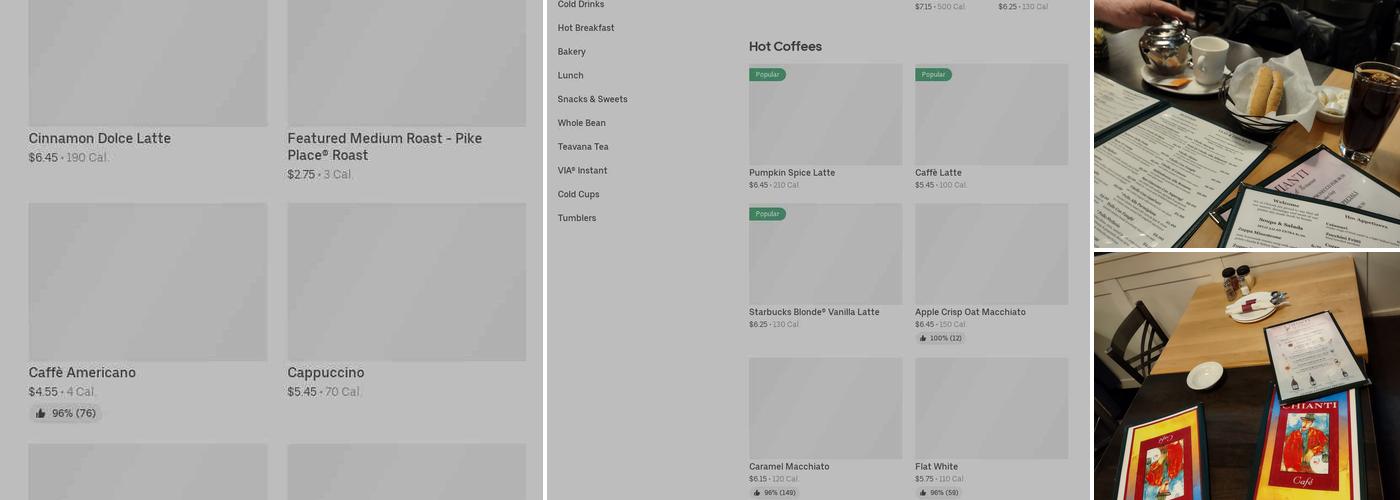Open Pumpkin Spice Latte item name
Image resolution: width=1400 pixels, height=500 pixels.
point(792,173)
